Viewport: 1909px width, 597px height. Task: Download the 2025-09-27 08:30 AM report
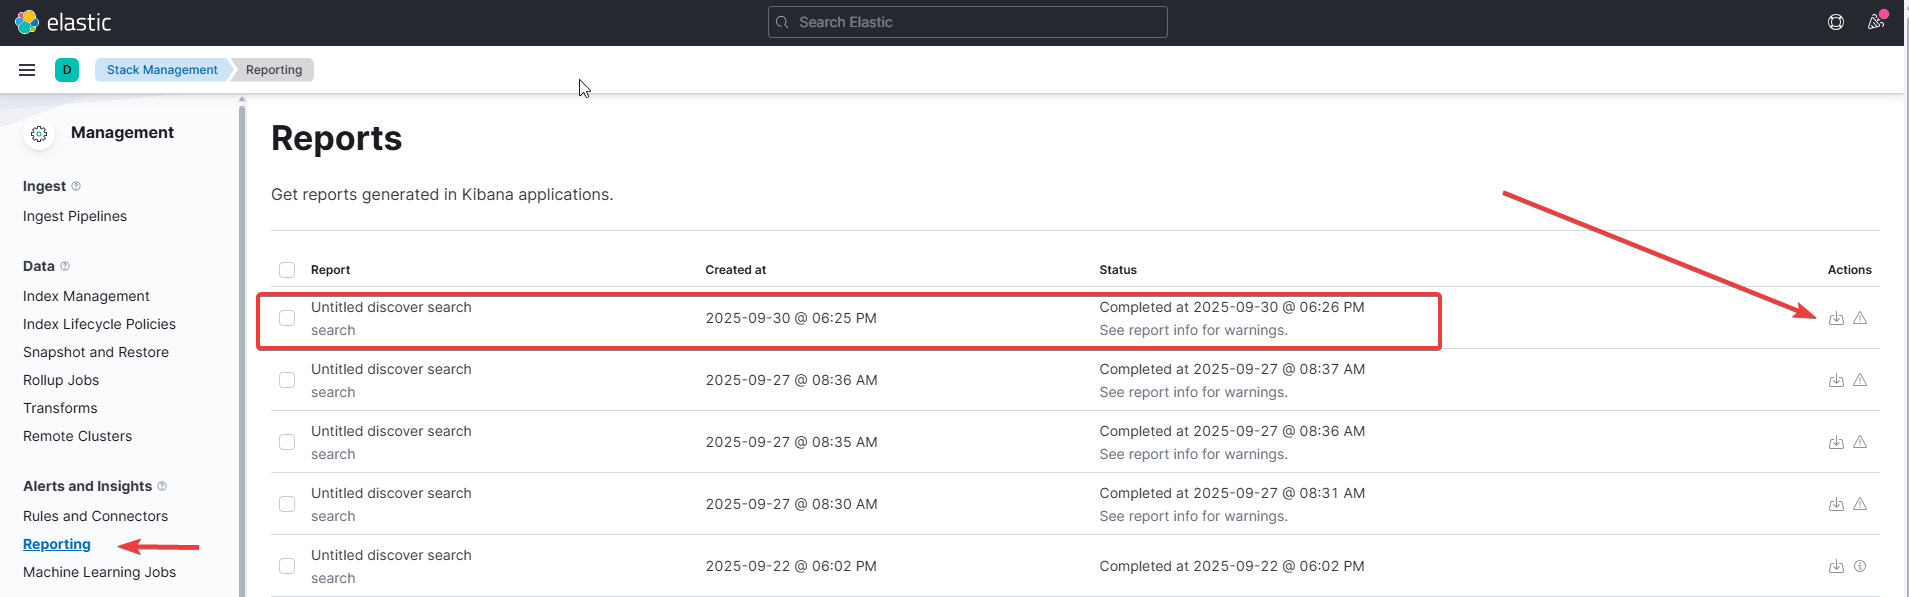(1836, 504)
